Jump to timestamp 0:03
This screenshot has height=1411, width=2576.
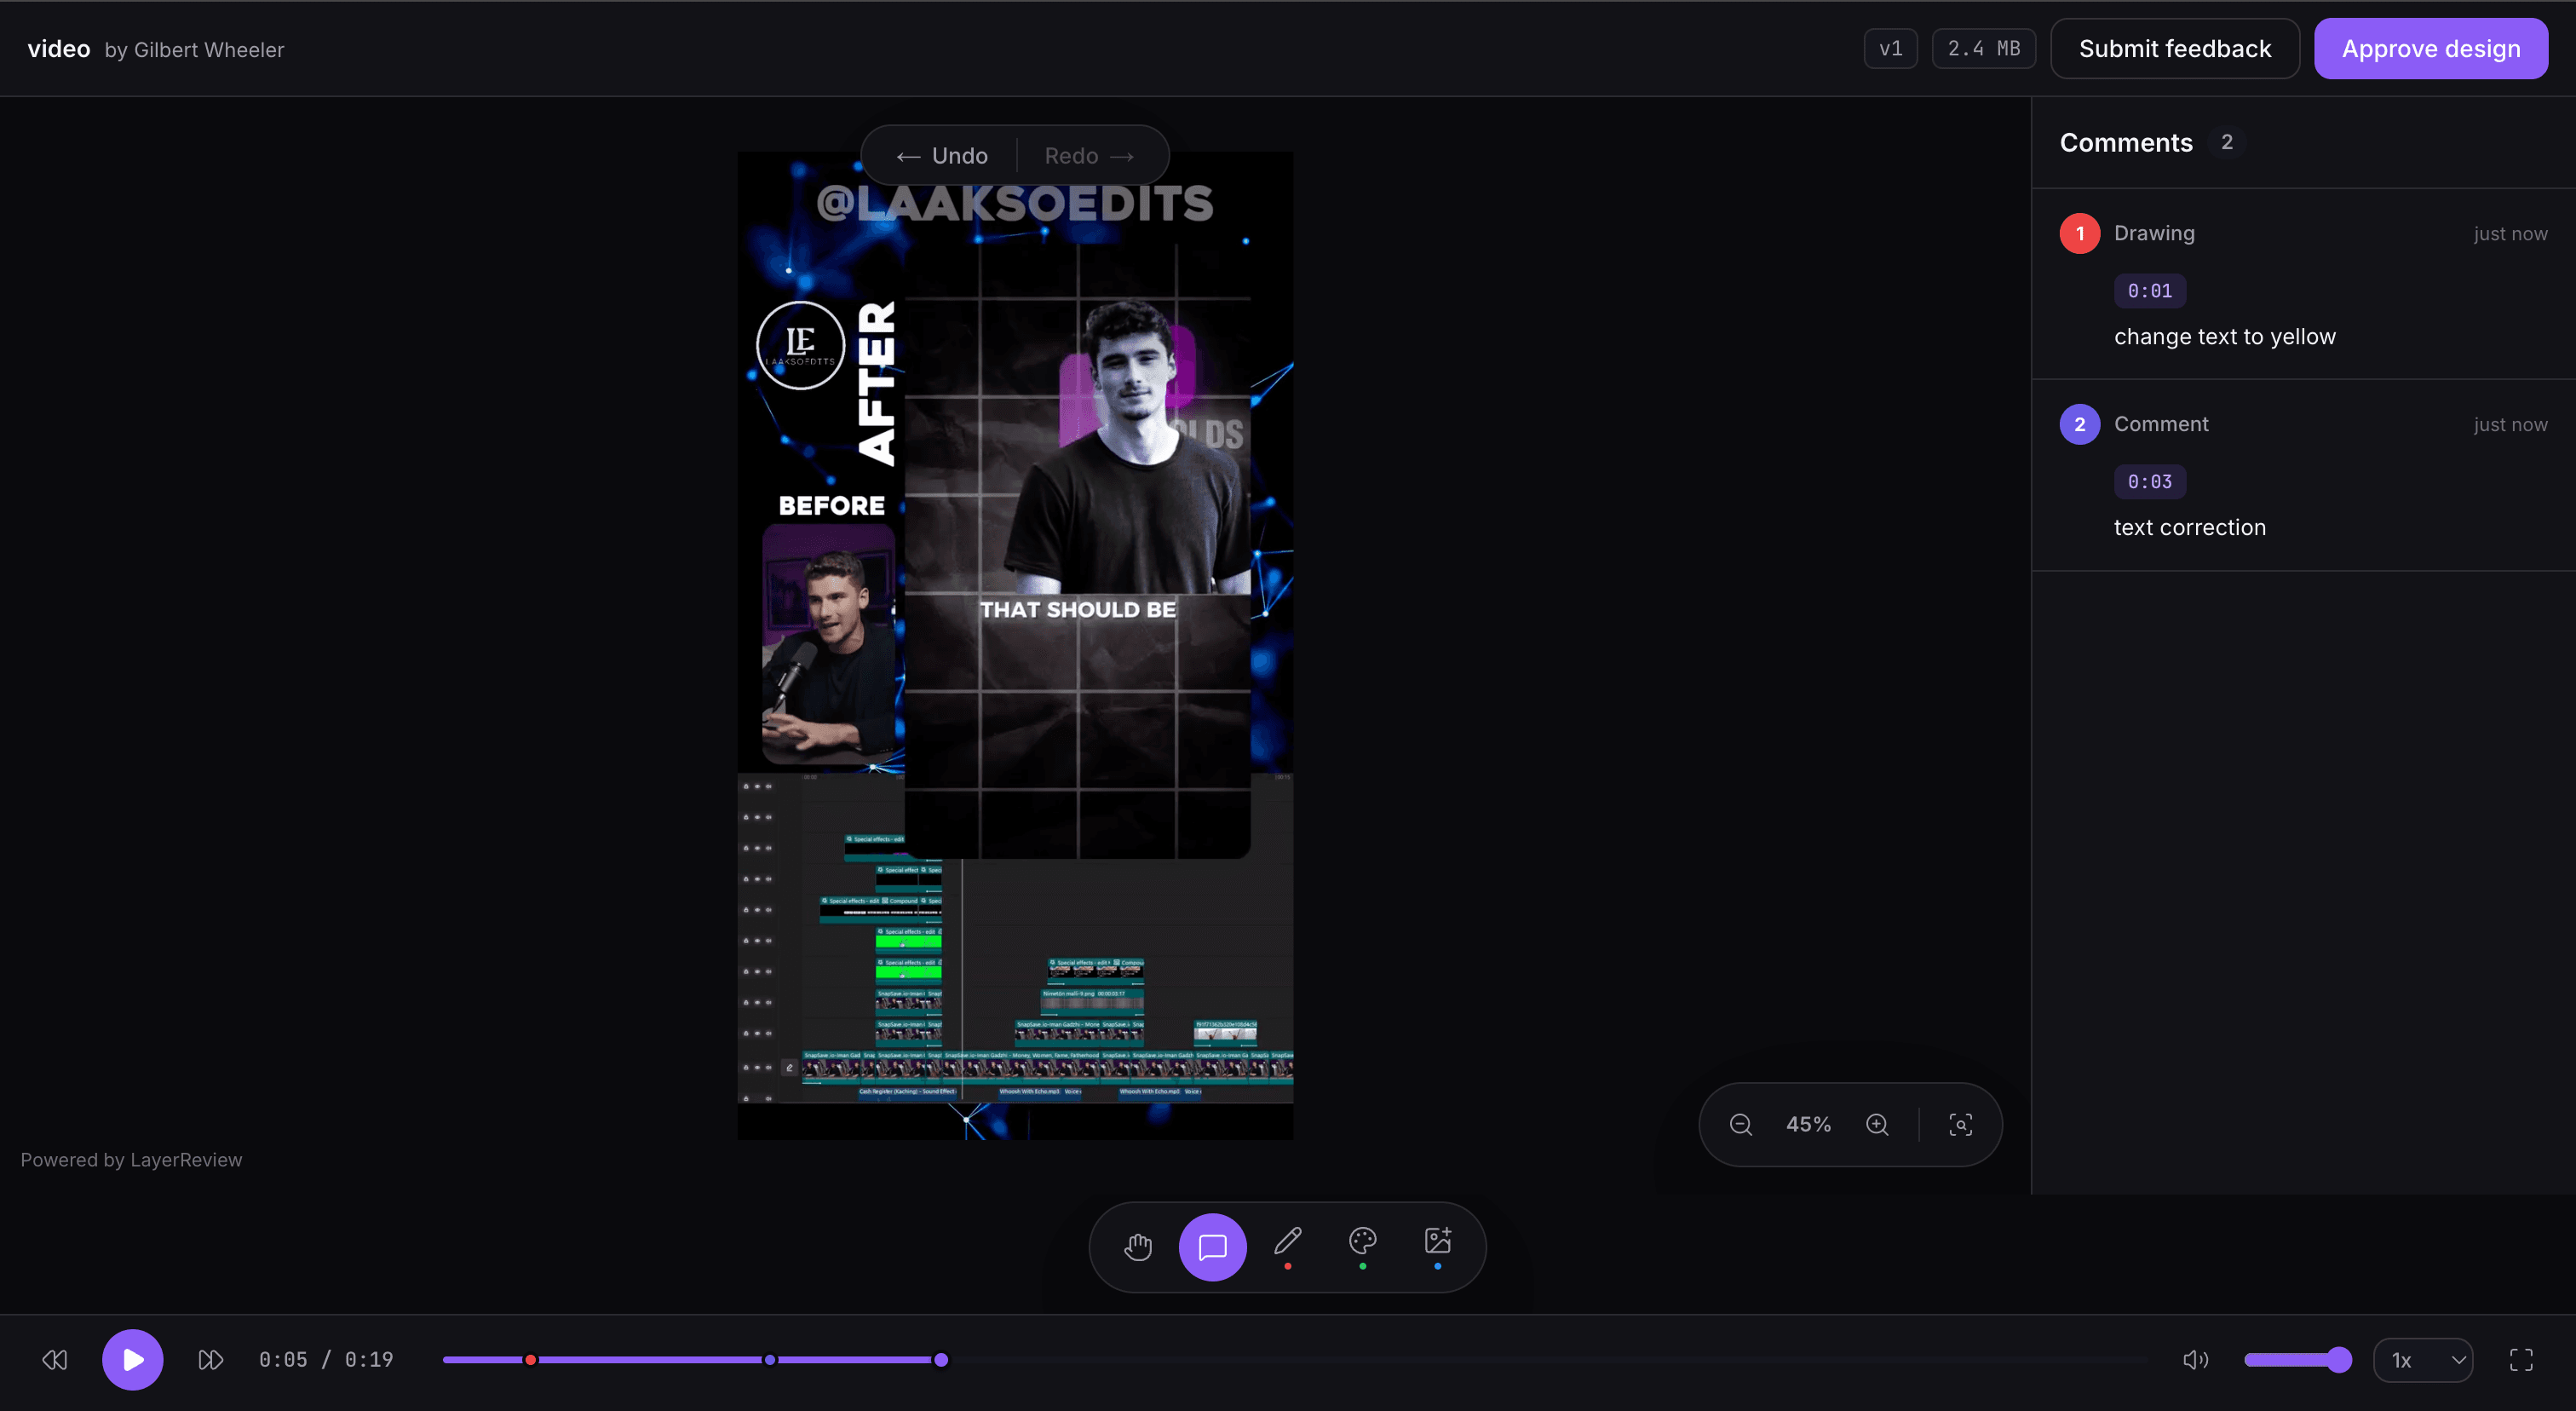2149,482
